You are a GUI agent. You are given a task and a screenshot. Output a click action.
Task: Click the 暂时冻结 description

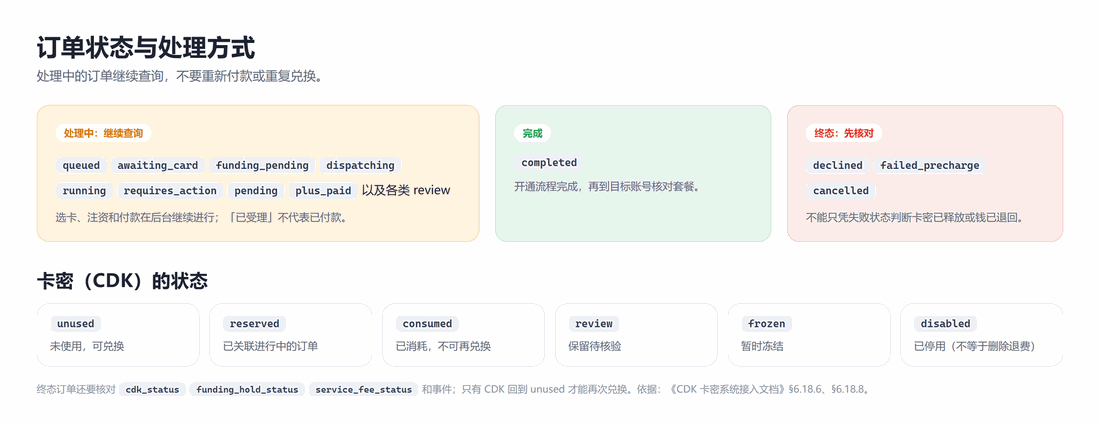(x=762, y=346)
